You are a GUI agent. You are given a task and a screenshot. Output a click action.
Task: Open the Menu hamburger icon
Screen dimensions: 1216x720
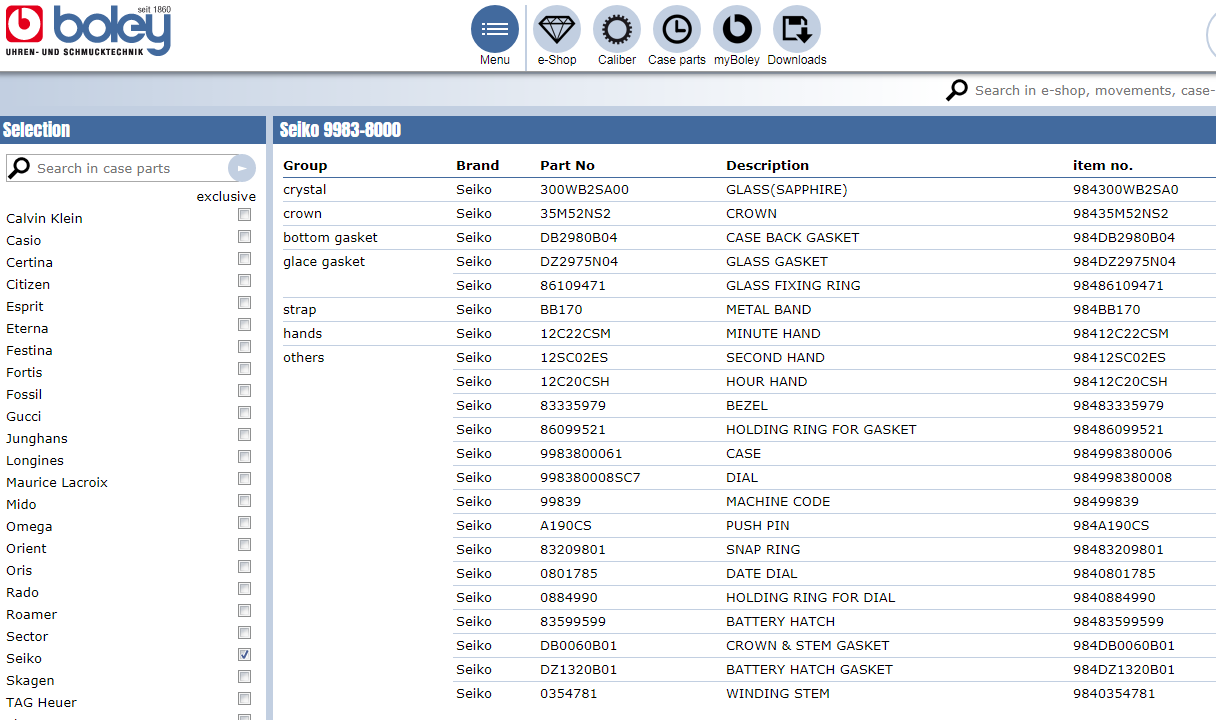[x=495, y=30]
